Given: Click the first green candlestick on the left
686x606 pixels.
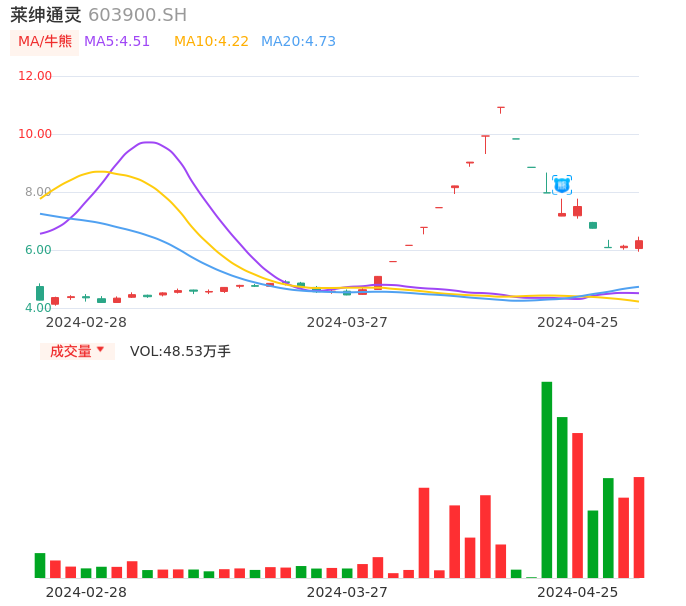Looking at the screenshot, I should pyautogui.click(x=40, y=293).
